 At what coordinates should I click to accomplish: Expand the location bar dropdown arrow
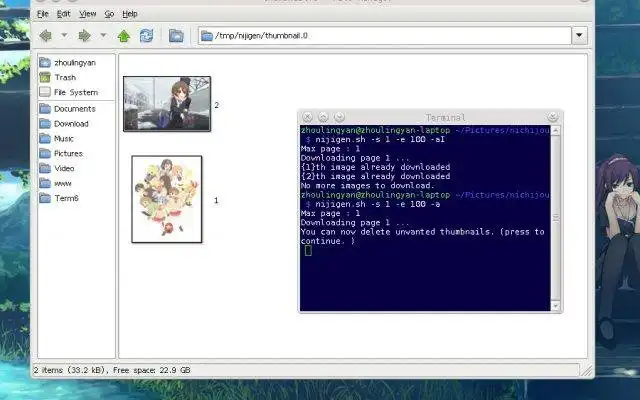coord(579,36)
